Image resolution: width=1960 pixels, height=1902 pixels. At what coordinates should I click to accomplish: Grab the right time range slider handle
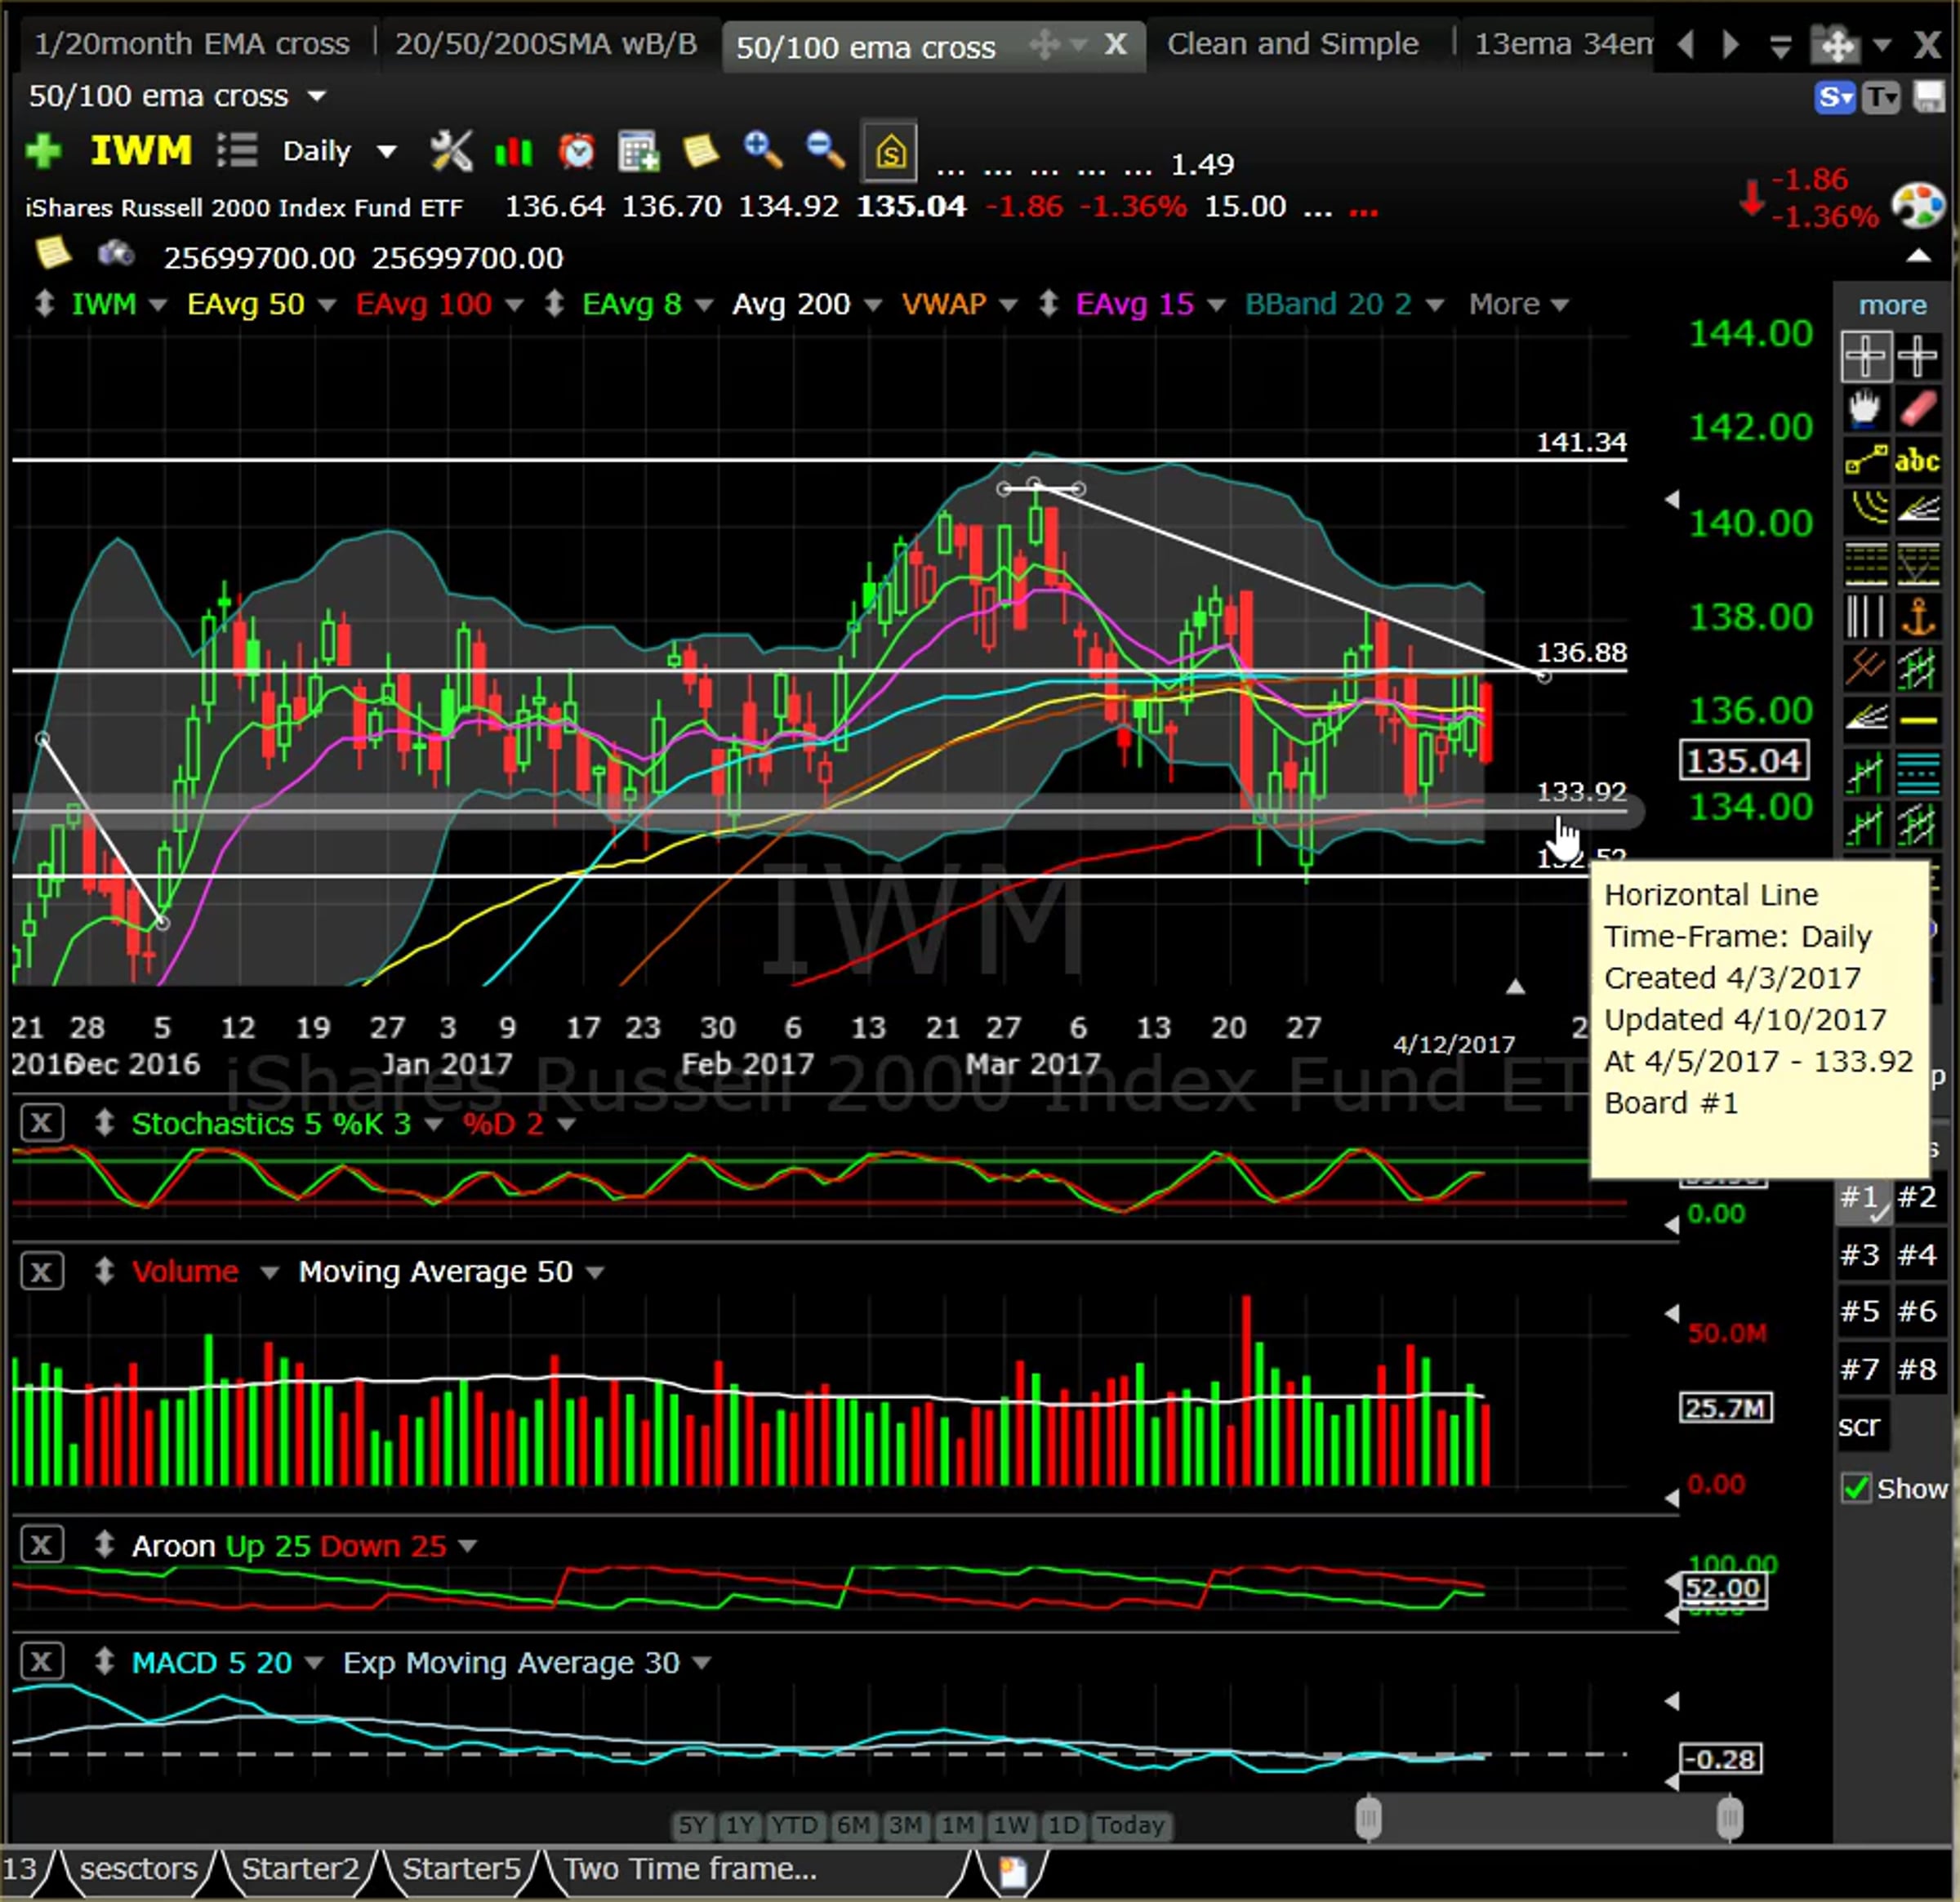click(x=1729, y=1818)
